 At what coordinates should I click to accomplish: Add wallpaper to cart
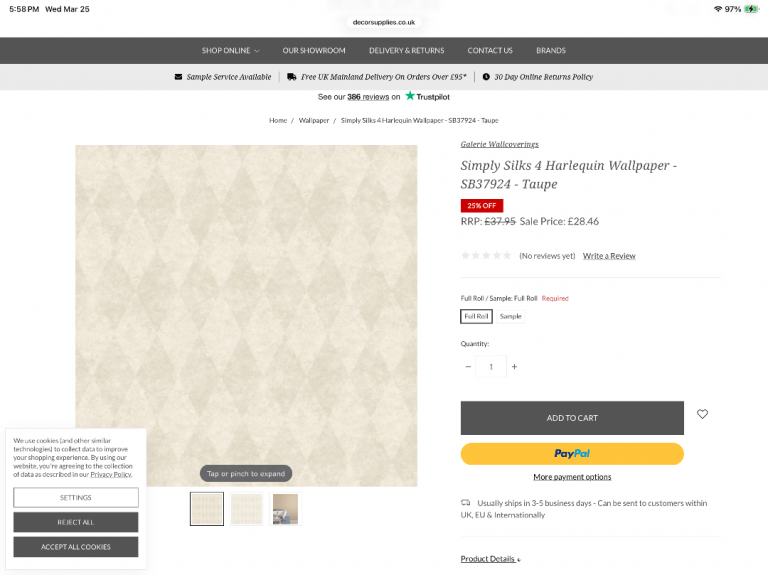tap(572, 418)
